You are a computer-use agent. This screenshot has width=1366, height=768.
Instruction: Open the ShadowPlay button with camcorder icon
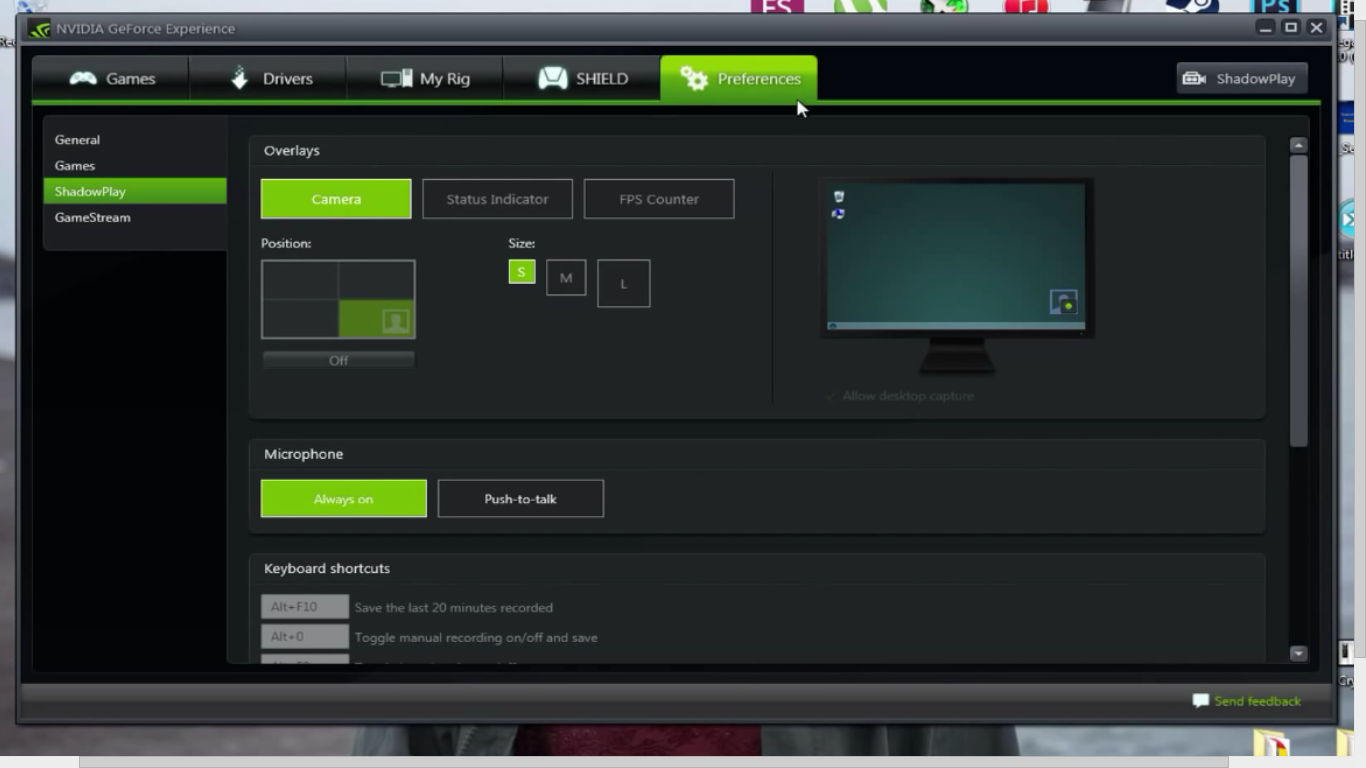point(1242,79)
